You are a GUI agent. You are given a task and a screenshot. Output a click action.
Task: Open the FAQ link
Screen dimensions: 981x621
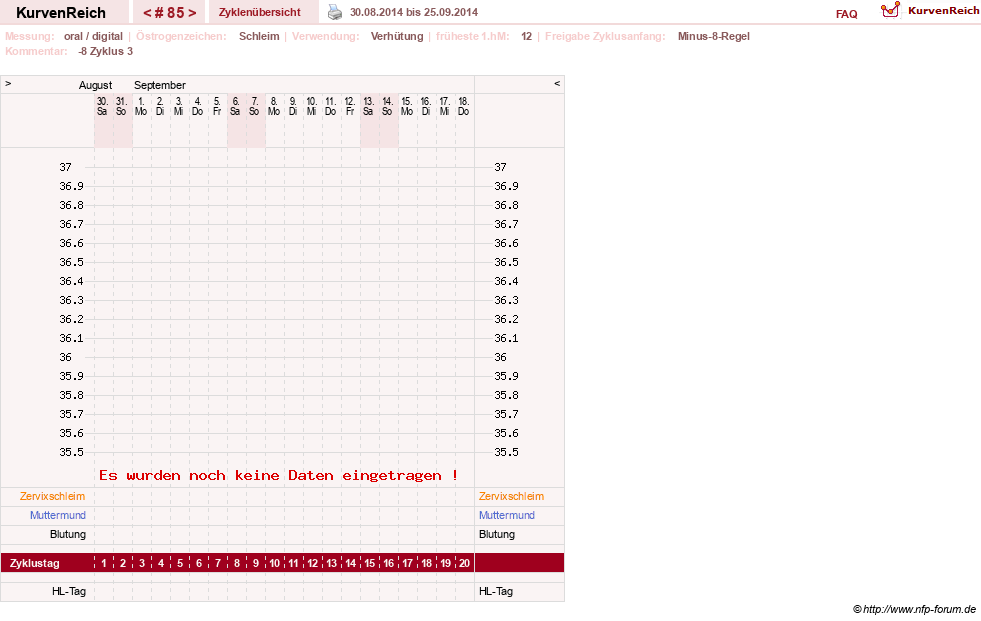pos(846,14)
